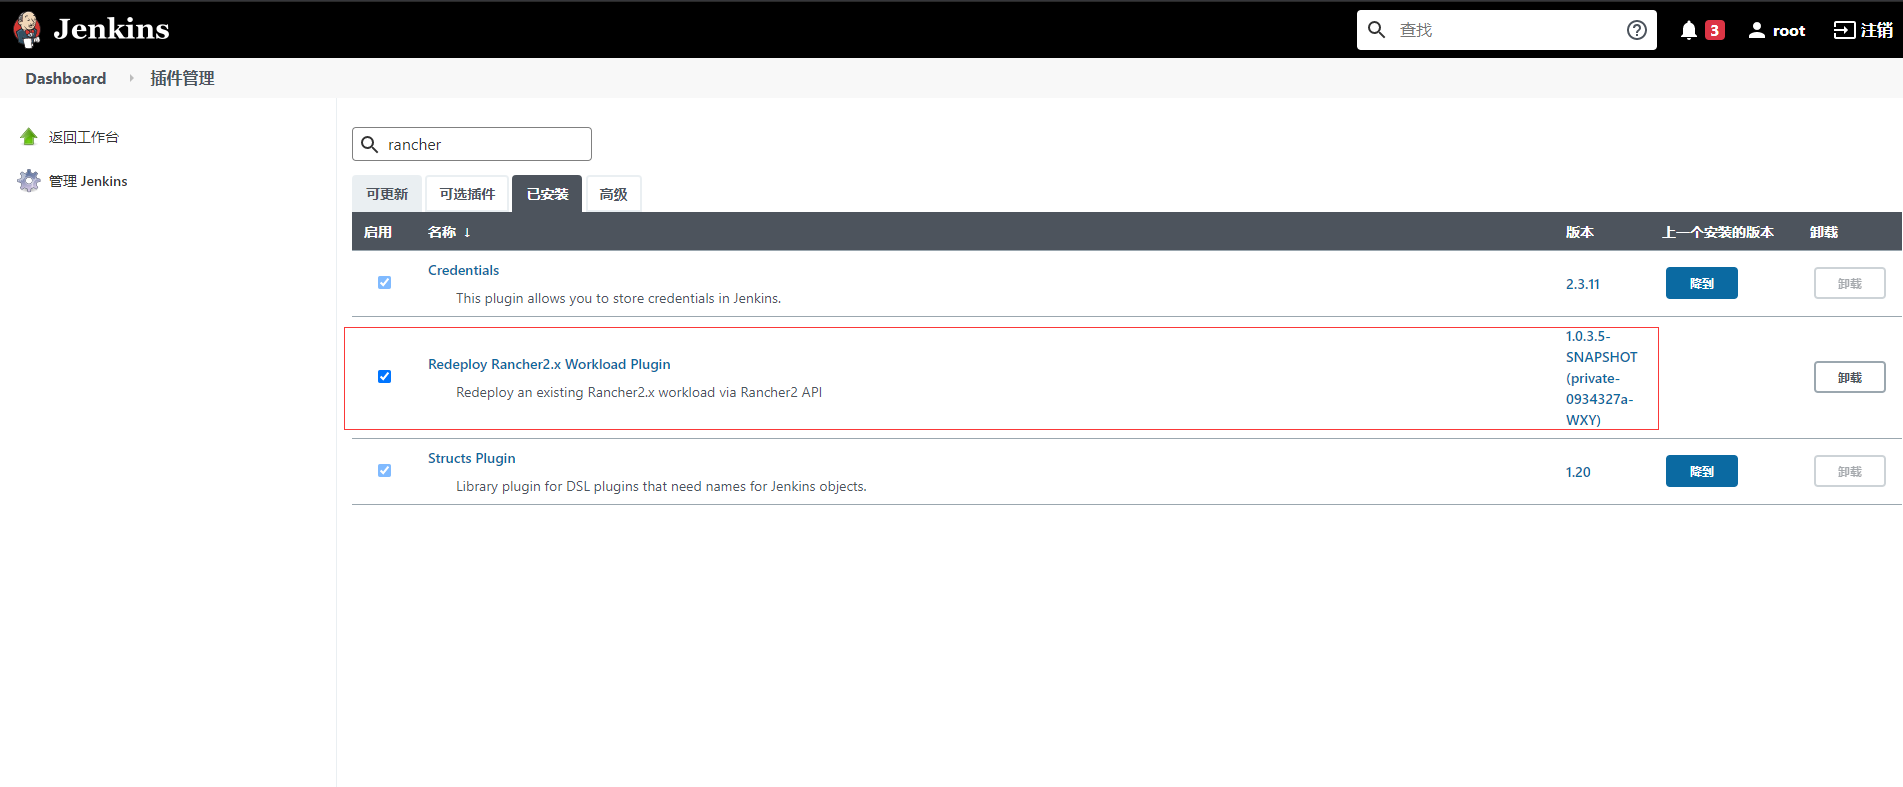This screenshot has height=787, width=1903.
Task: Open 管理 Jenkins sidebar link
Action: point(88,181)
